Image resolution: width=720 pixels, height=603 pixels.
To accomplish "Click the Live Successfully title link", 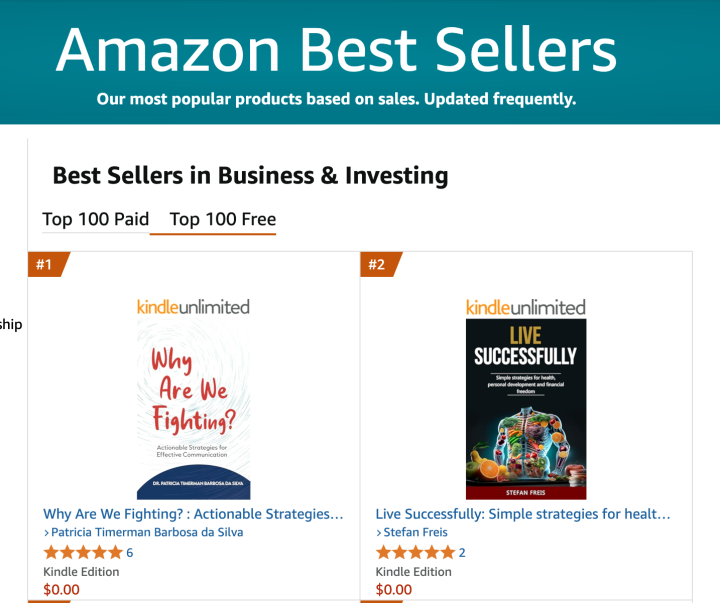I will click(x=523, y=514).
